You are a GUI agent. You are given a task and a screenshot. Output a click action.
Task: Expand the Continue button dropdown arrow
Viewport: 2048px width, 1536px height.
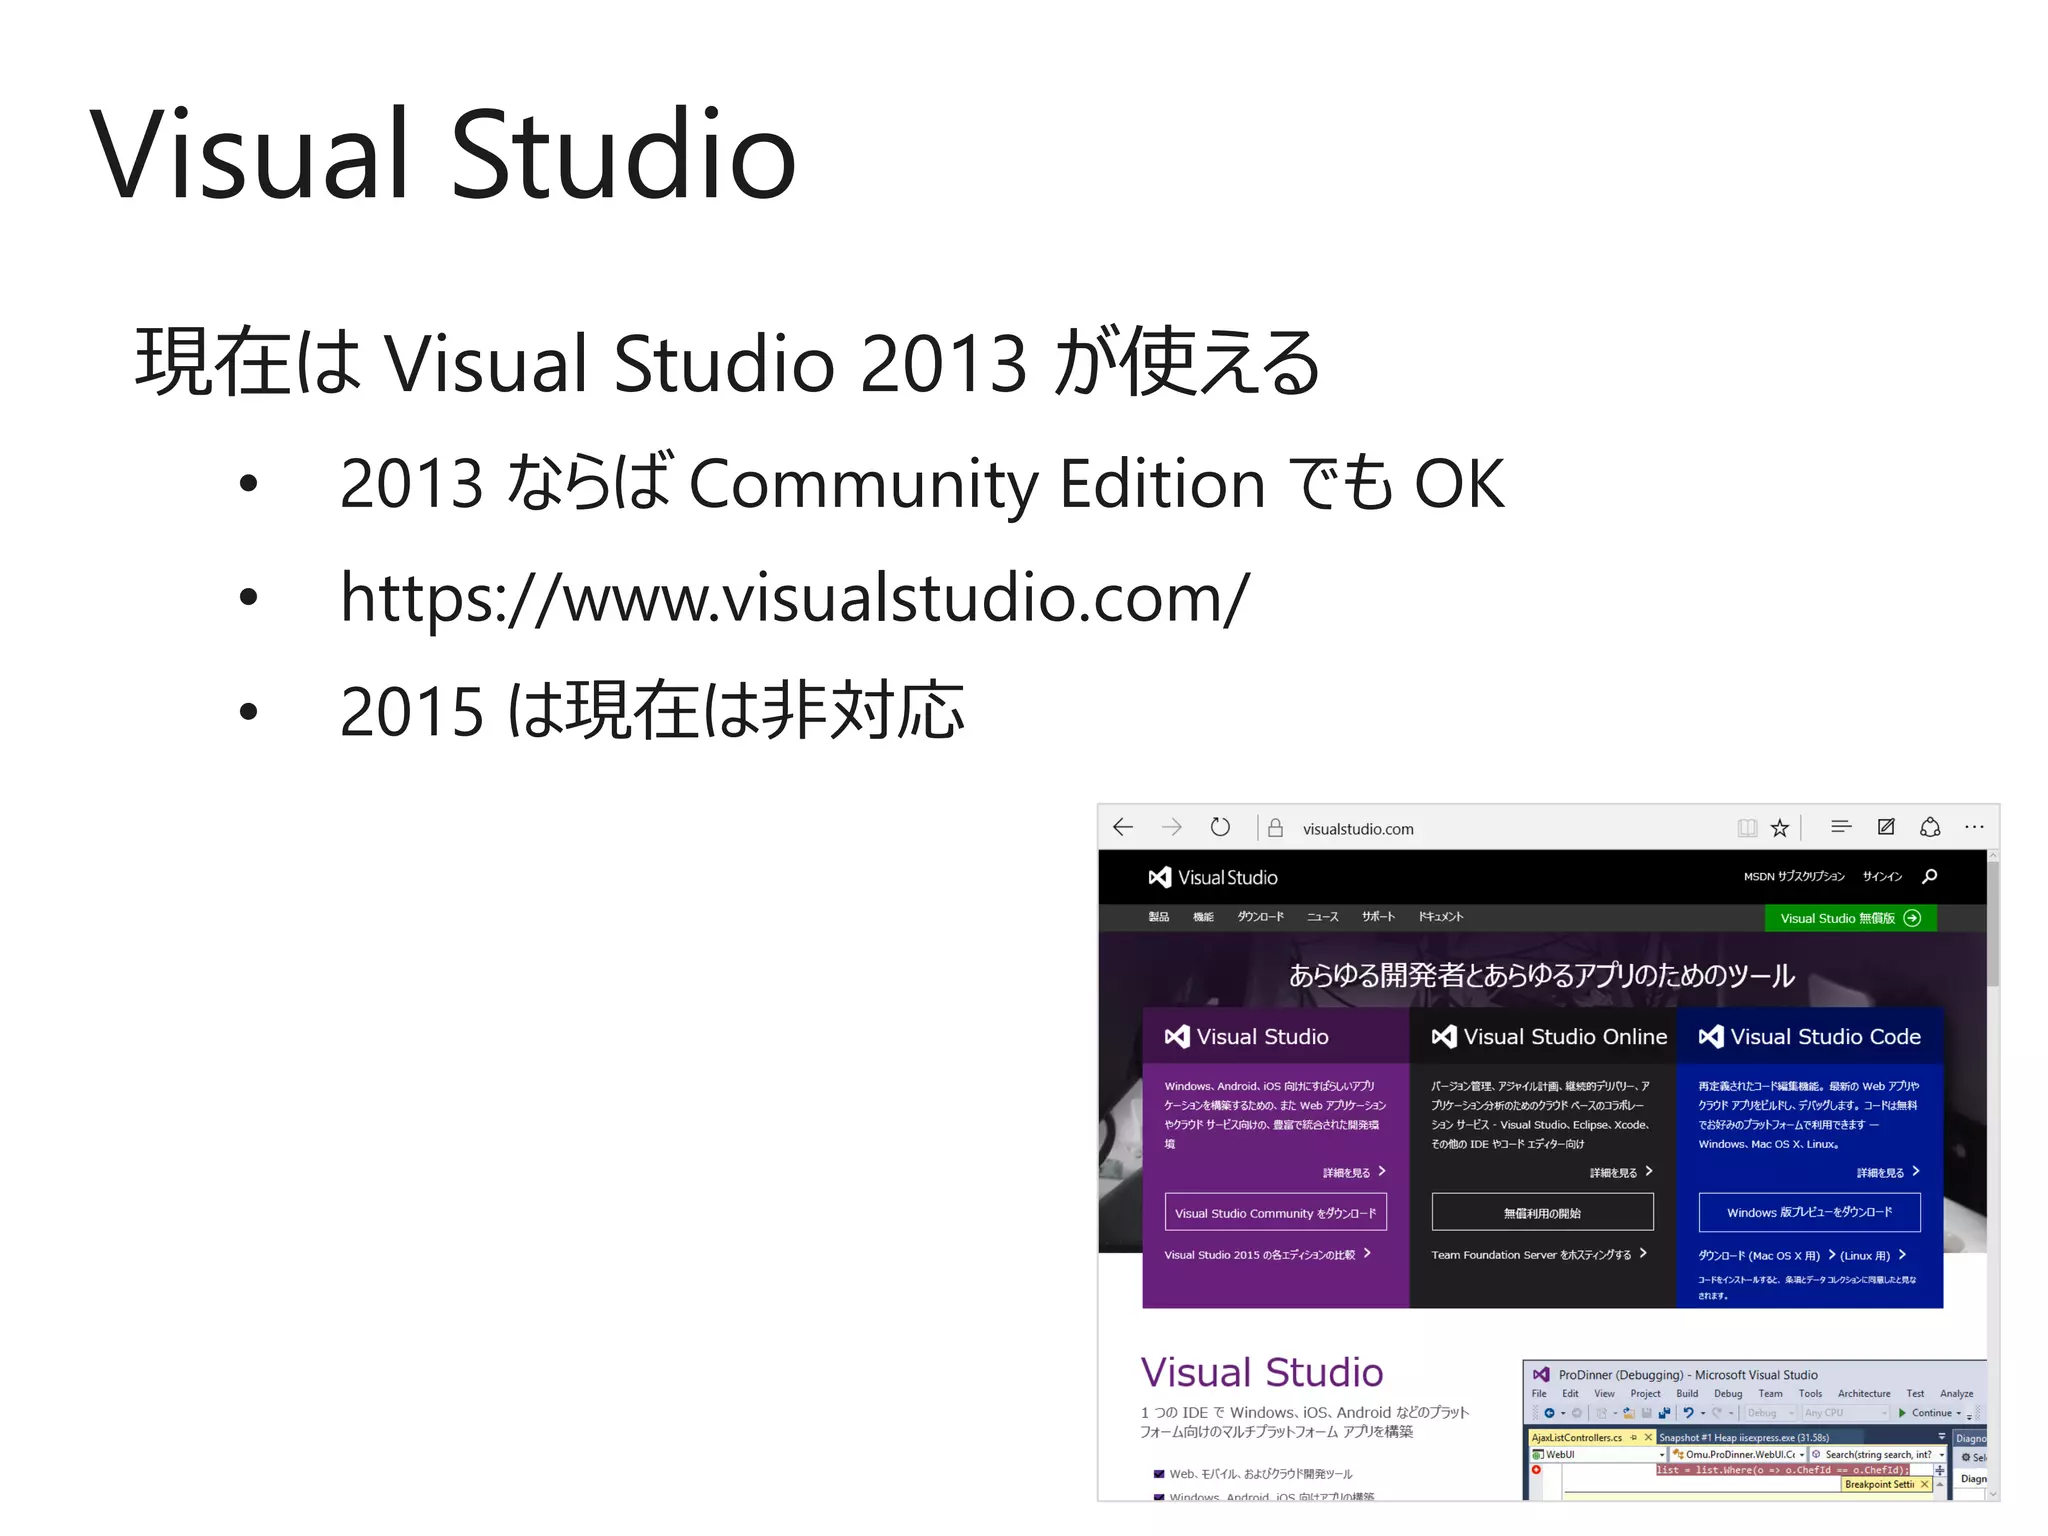(1958, 1413)
